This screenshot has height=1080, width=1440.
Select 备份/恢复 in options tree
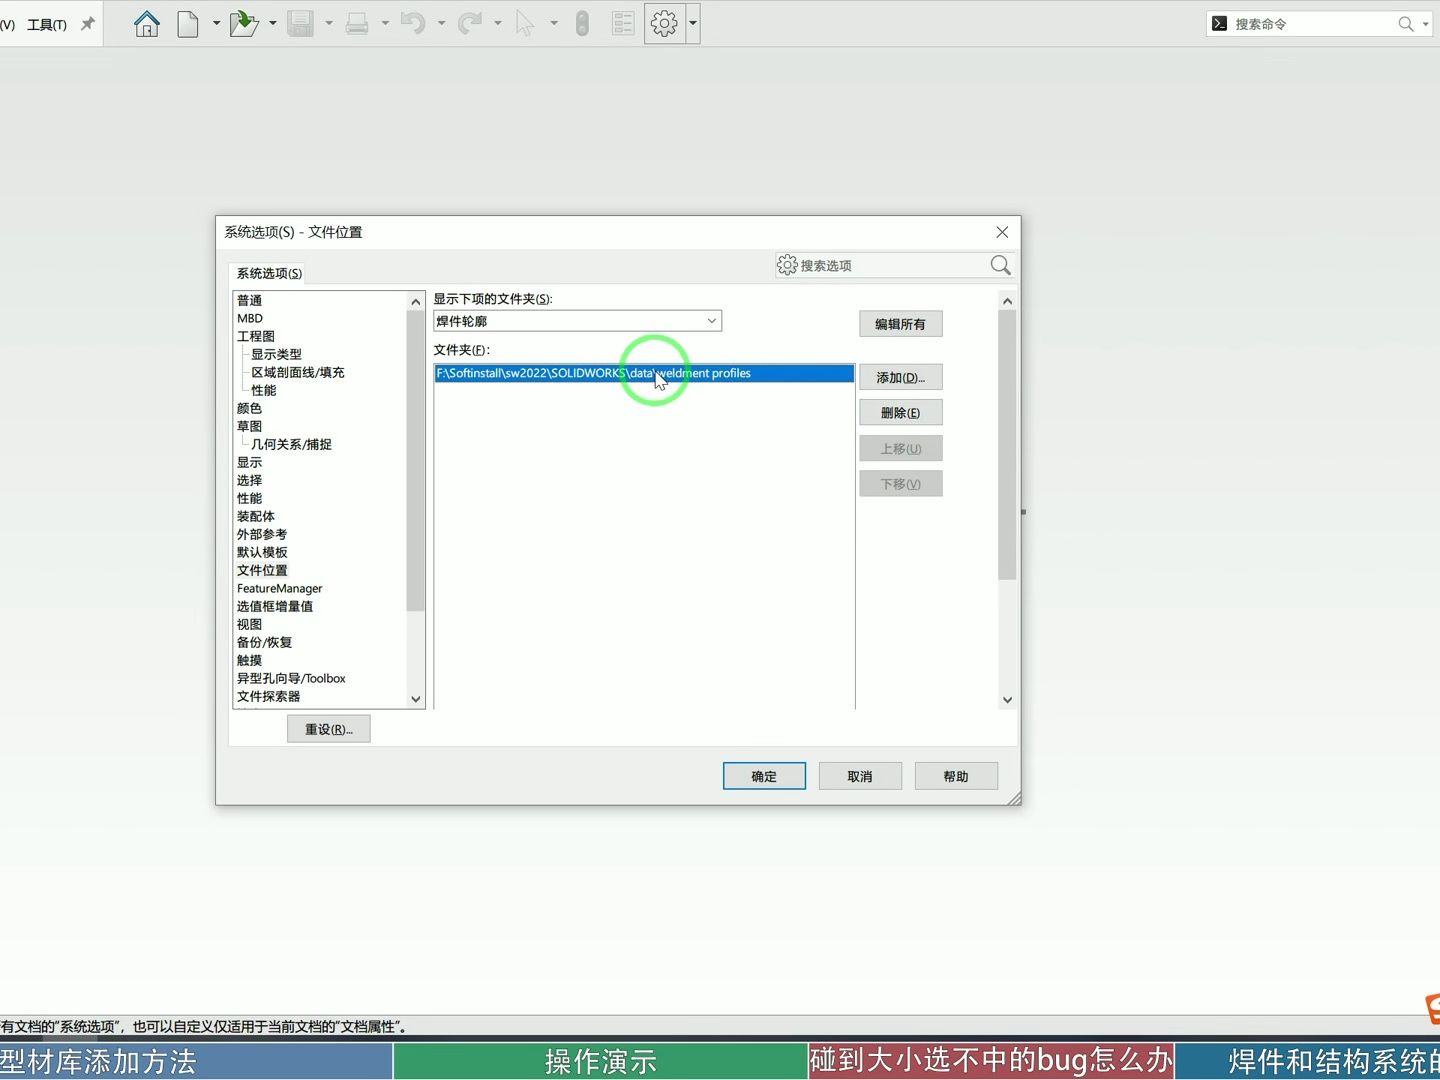pos(265,642)
